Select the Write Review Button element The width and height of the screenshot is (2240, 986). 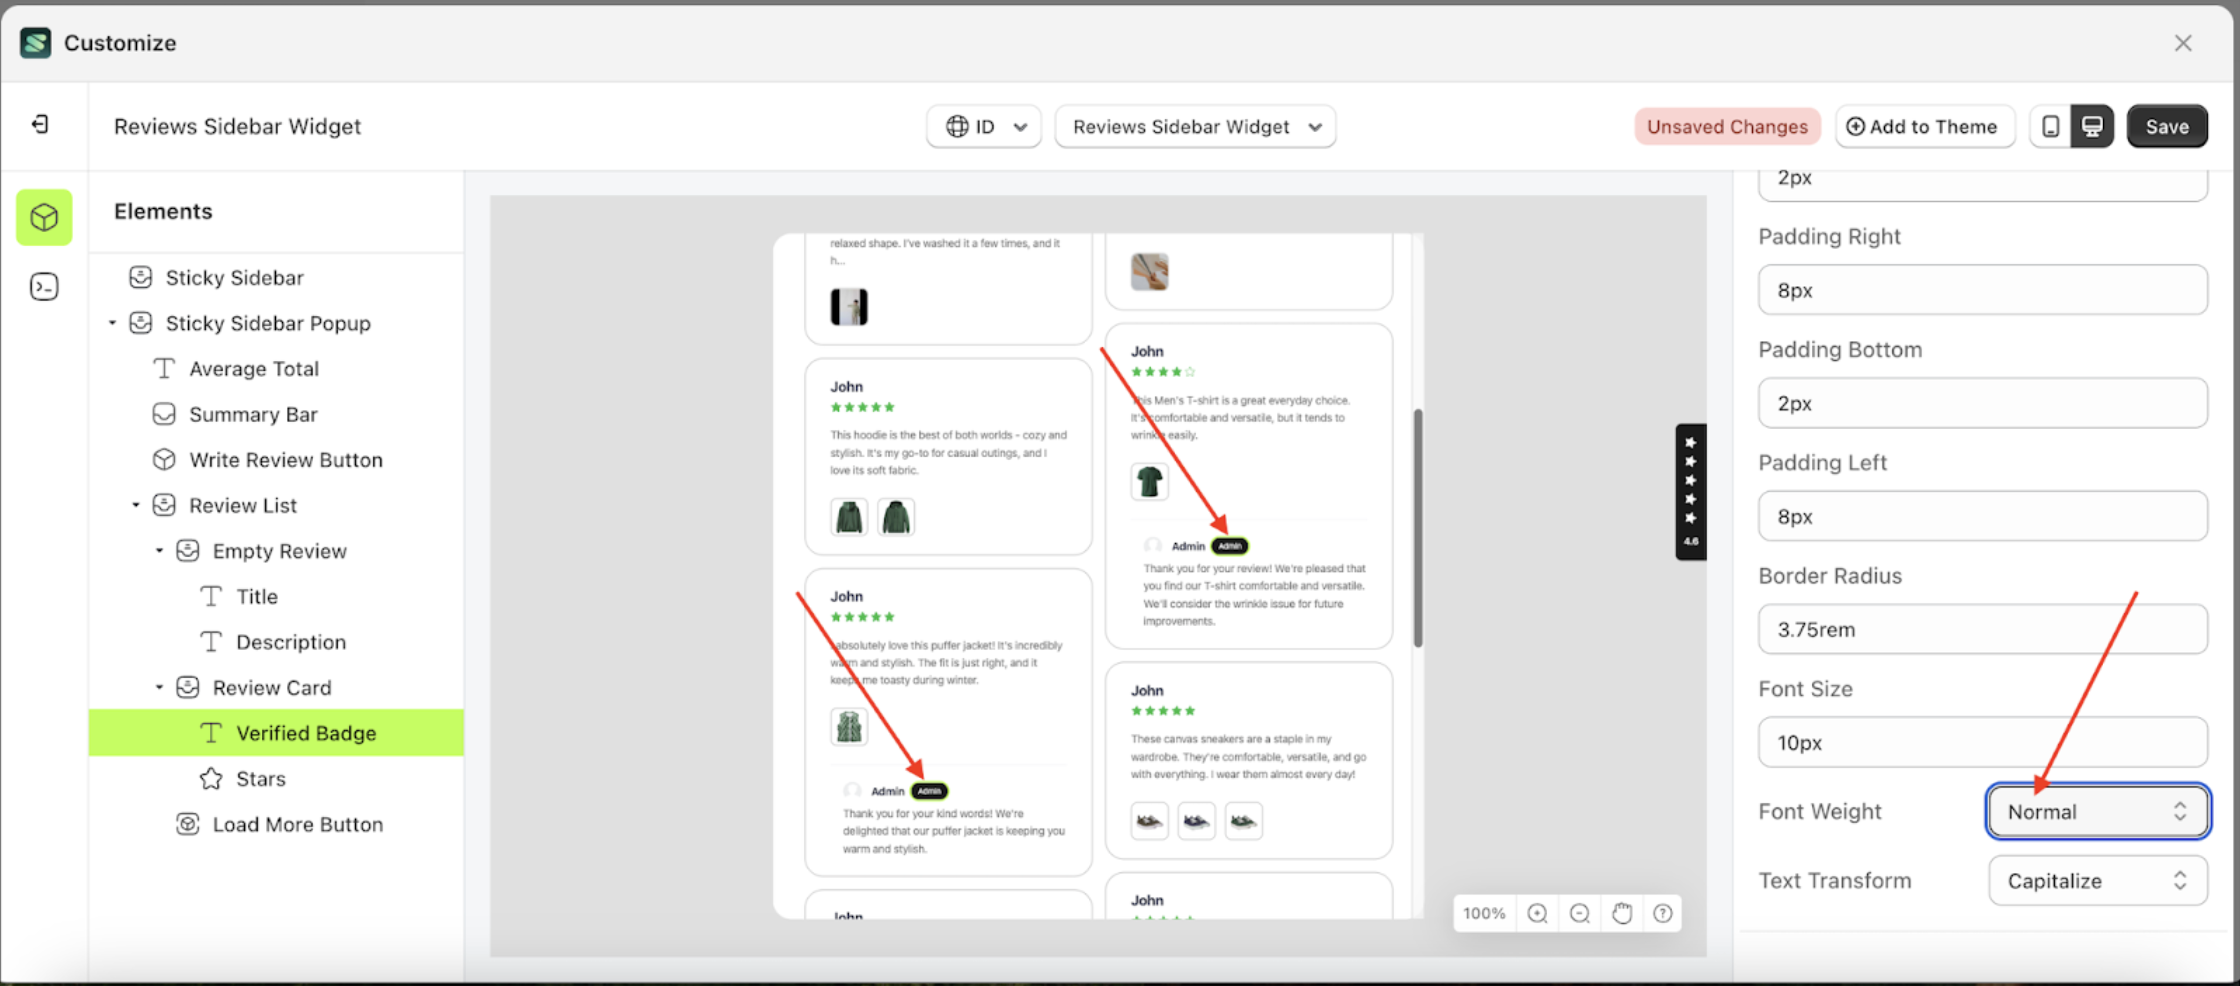point(285,460)
